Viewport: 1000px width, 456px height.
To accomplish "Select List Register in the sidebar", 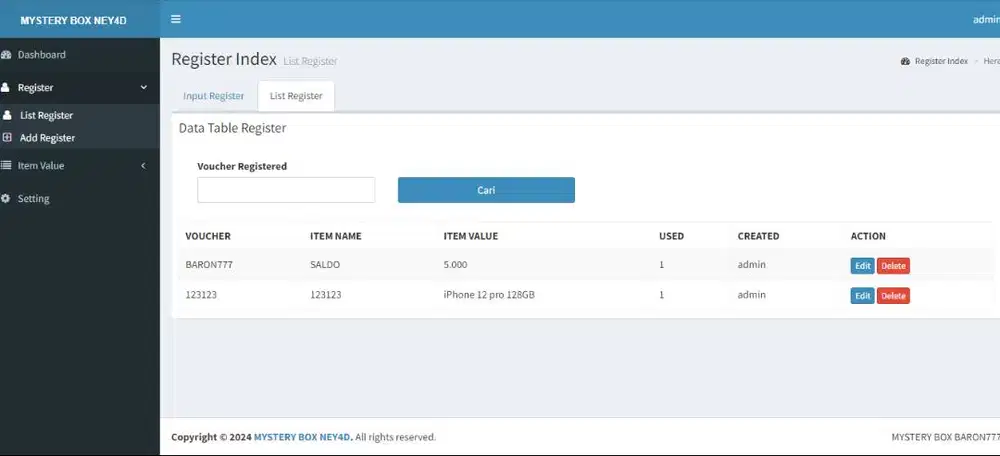I will point(47,115).
